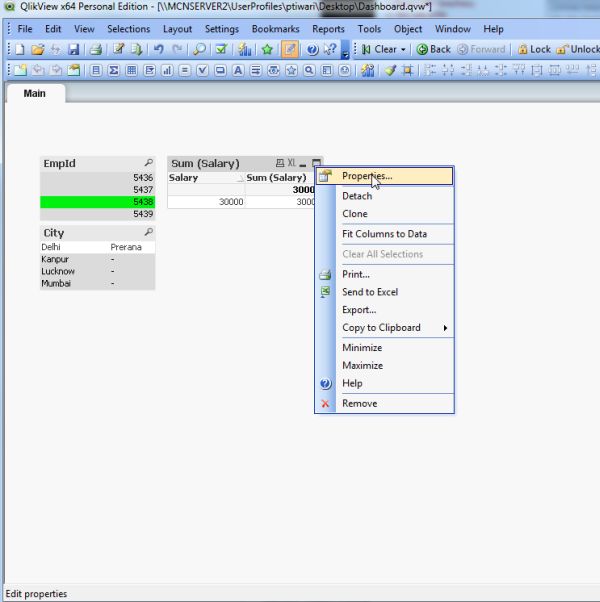Image resolution: width=600 pixels, height=602 pixels.
Task: Click the XL export icon on chart caption
Action: point(291,162)
